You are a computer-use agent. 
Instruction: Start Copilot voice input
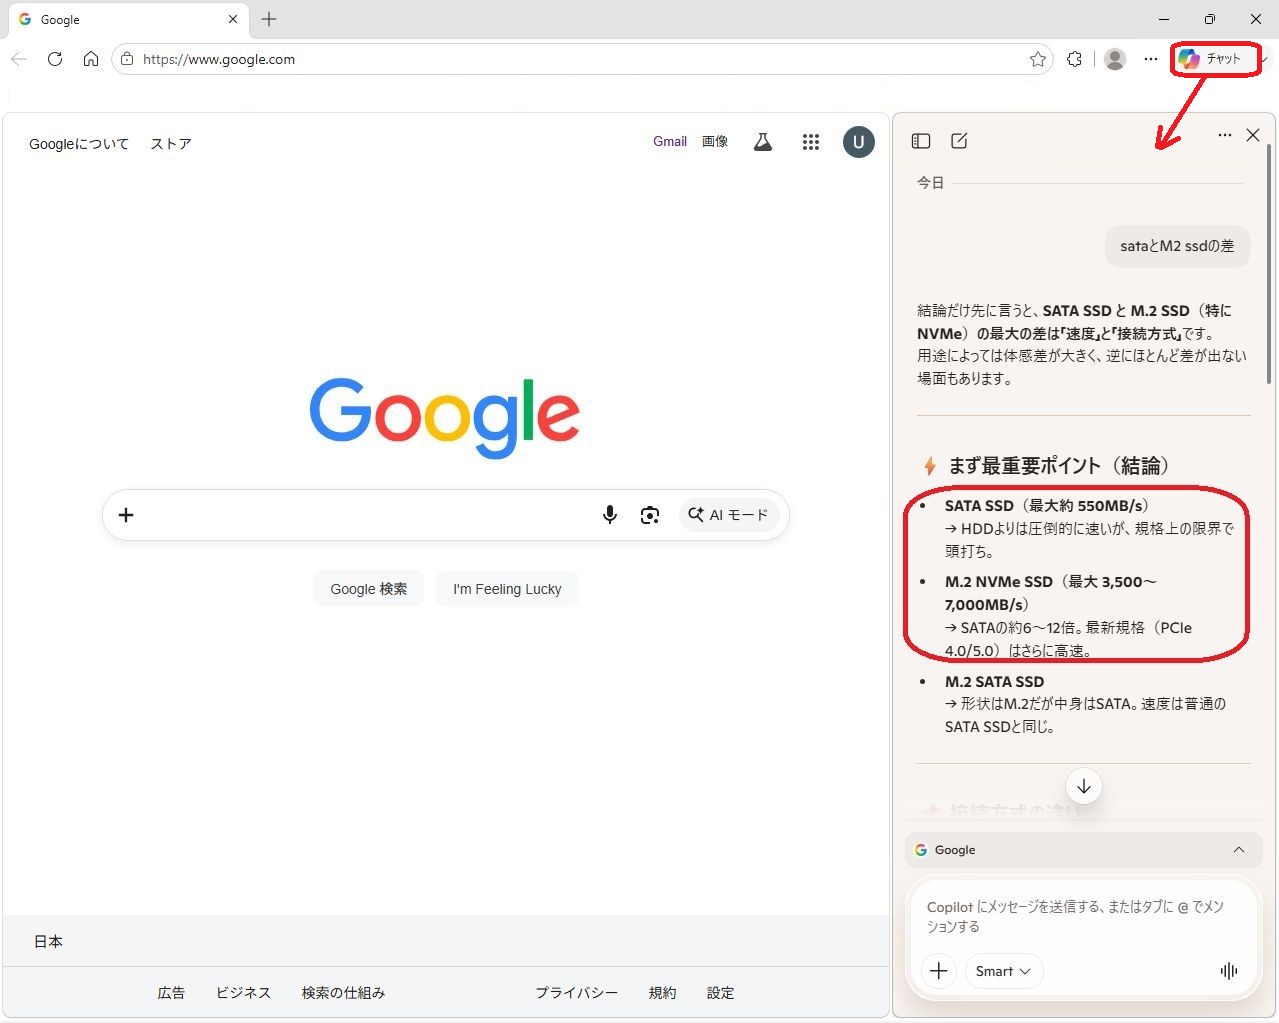click(x=1229, y=971)
